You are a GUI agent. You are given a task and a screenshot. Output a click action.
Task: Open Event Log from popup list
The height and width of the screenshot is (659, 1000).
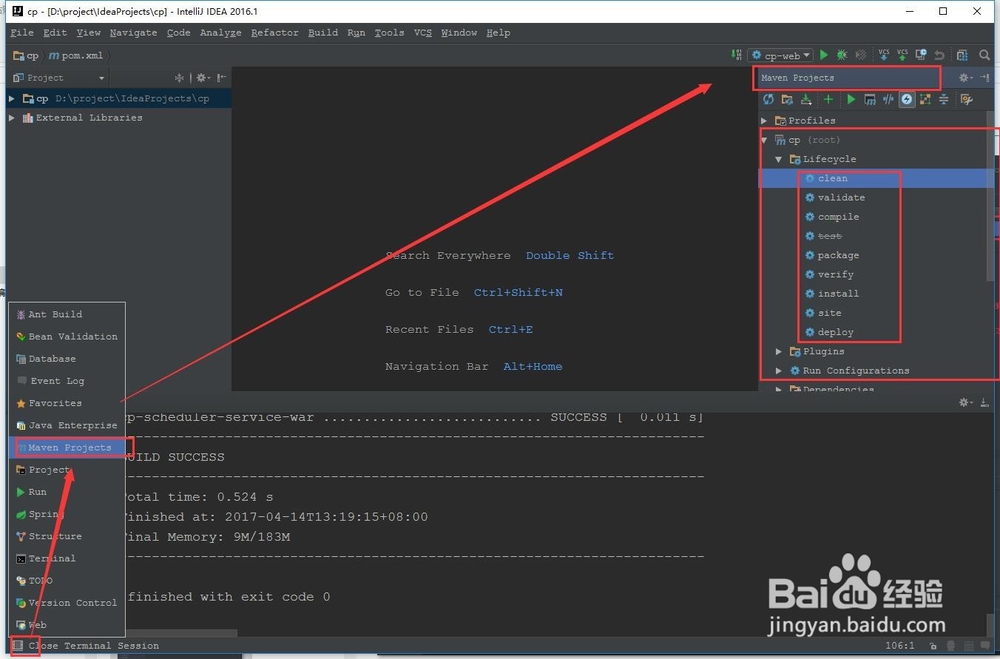coord(68,381)
